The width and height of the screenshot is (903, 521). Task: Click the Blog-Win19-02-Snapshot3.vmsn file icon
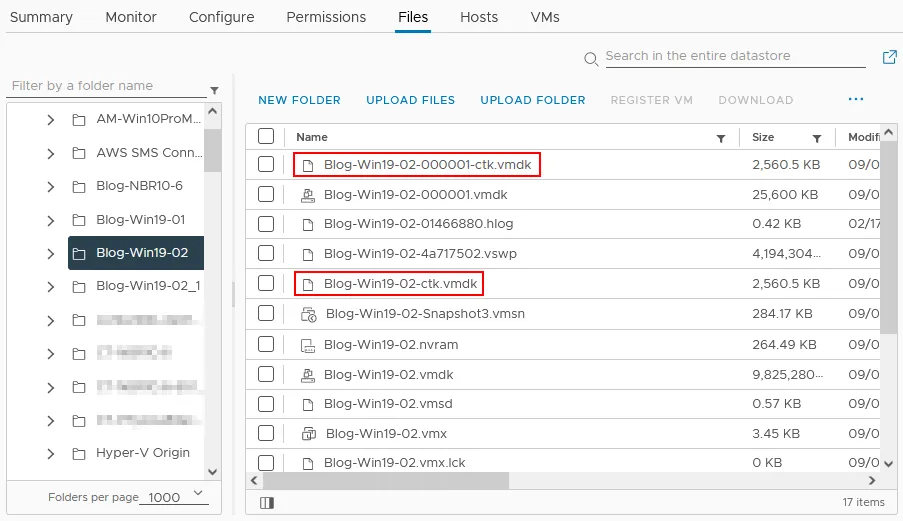pos(308,314)
